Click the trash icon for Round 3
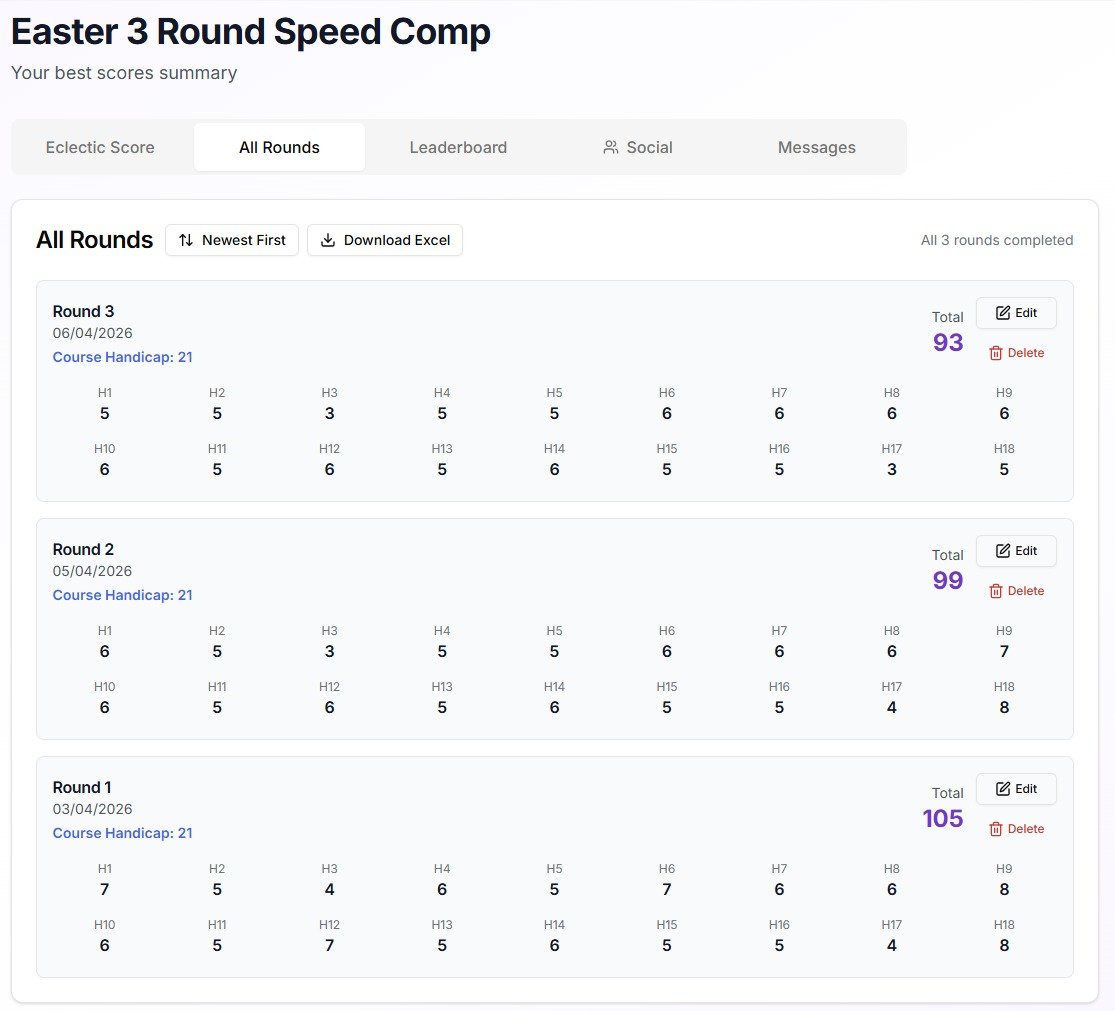The height and width of the screenshot is (1011, 1115). click(x=996, y=353)
